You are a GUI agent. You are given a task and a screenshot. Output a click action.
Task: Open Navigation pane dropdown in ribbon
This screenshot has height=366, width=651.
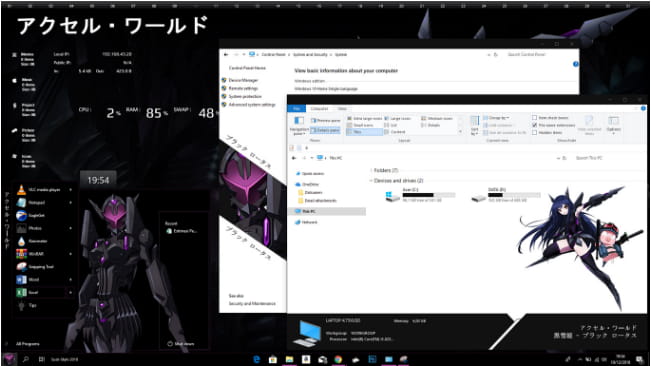pyautogui.click(x=299, y=125)
